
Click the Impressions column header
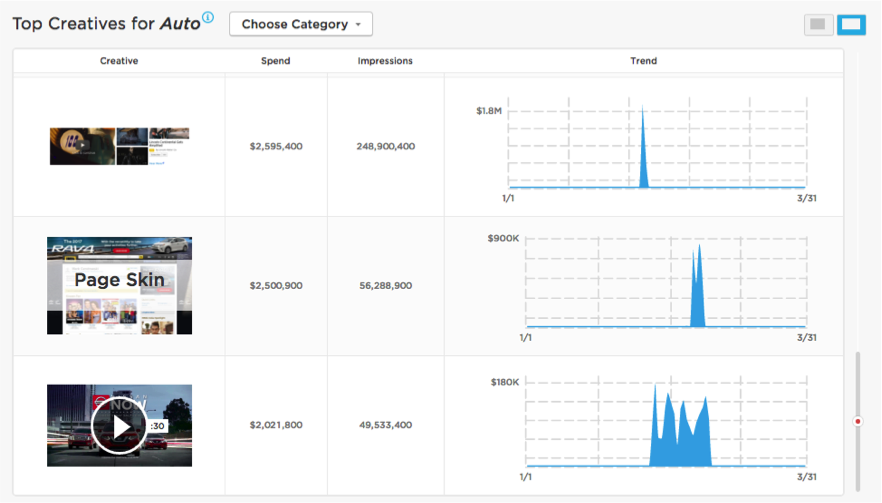(385, 61)
